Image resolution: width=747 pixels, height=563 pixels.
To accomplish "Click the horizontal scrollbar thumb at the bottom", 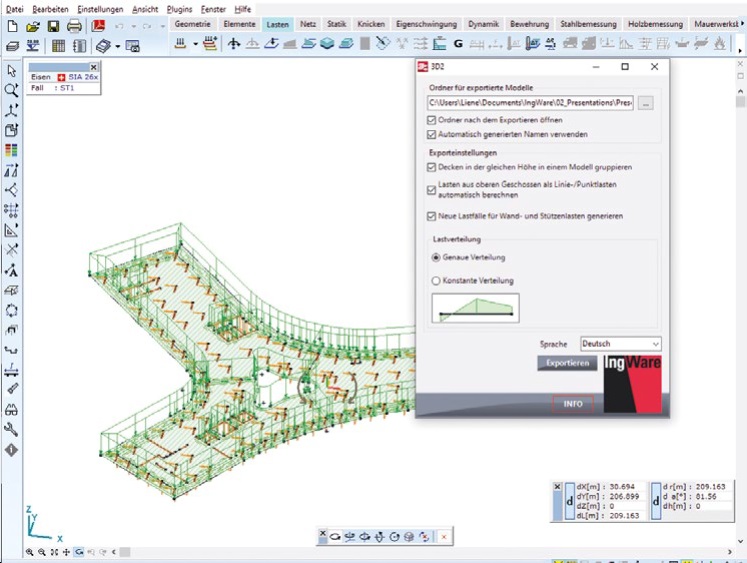I will click(125, 552).
